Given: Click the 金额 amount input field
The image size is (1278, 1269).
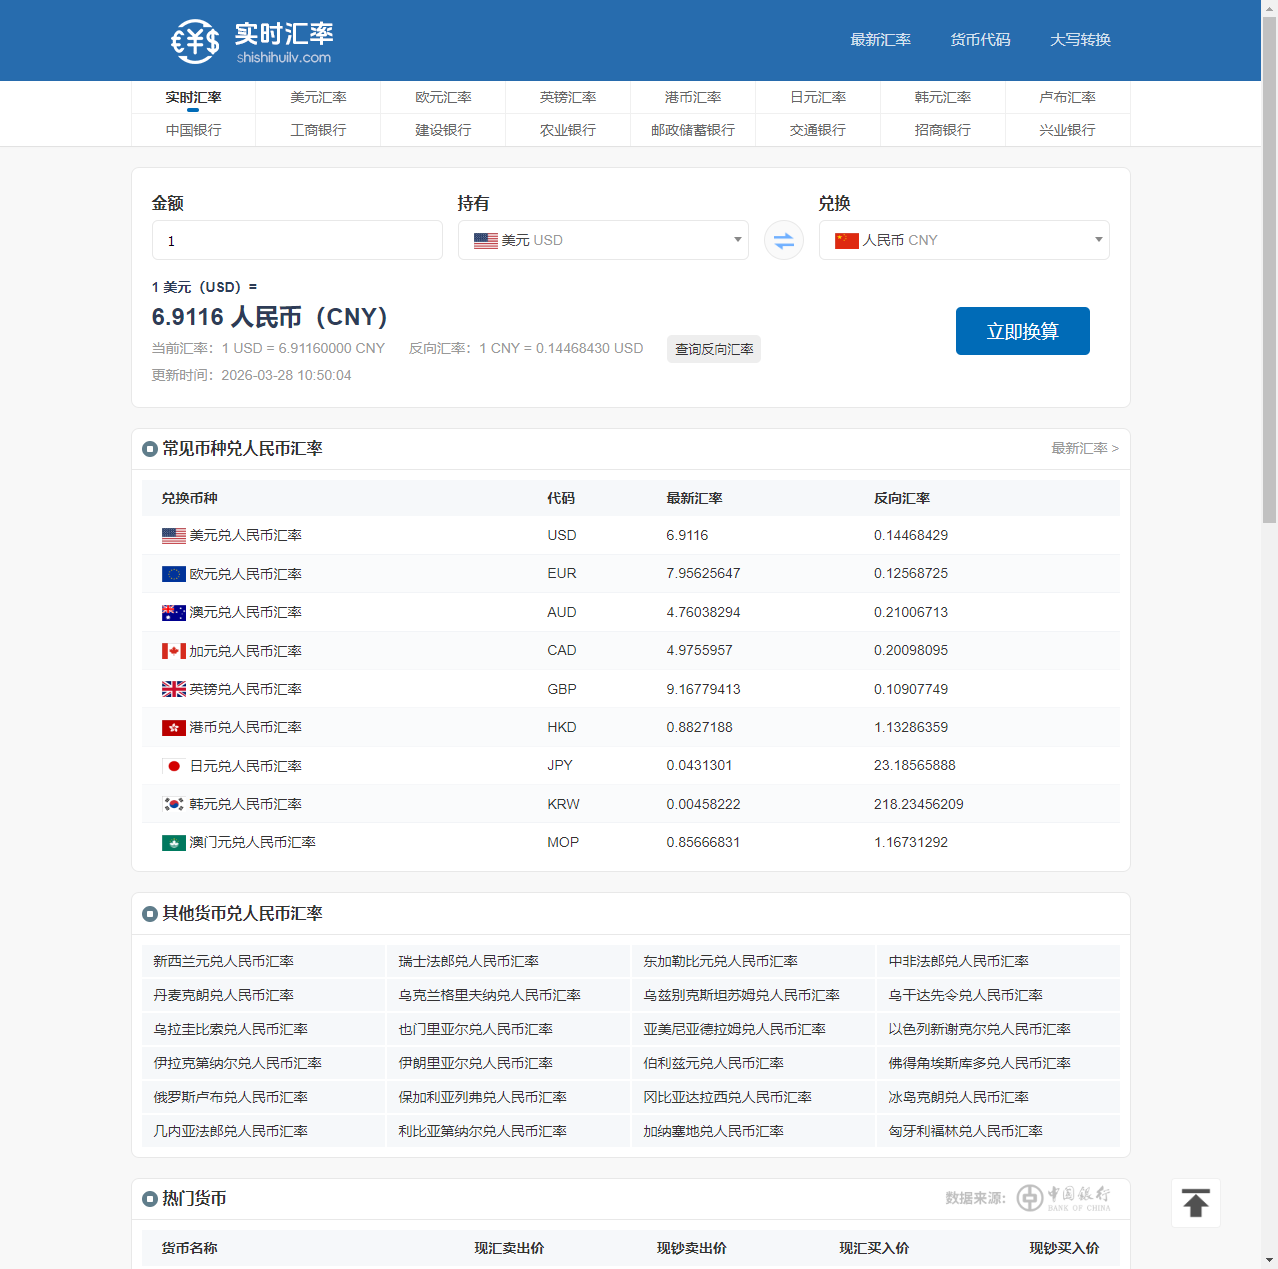Looking at the screenshot, I should (x=296, y=240).
